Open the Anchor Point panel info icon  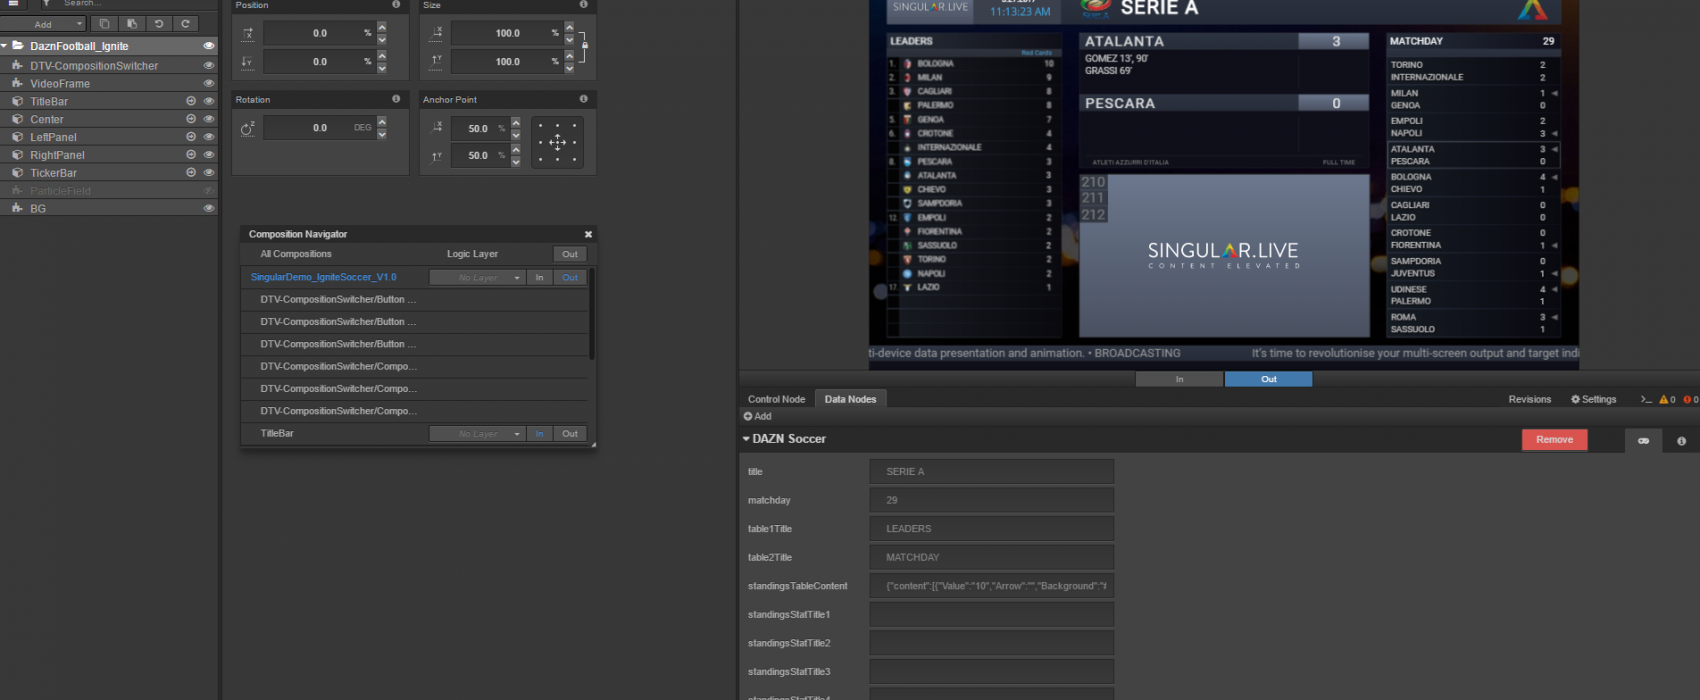[x=583, y=99]
